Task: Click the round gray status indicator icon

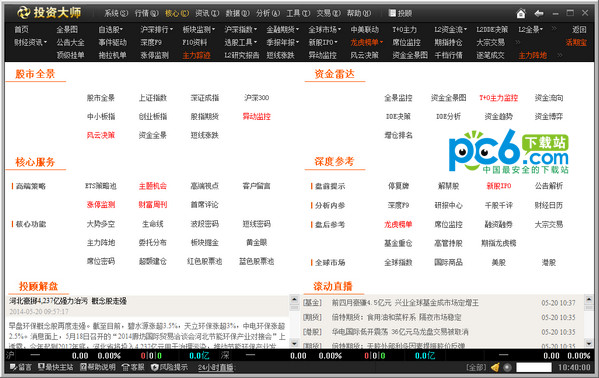Action: pos(507,367)
